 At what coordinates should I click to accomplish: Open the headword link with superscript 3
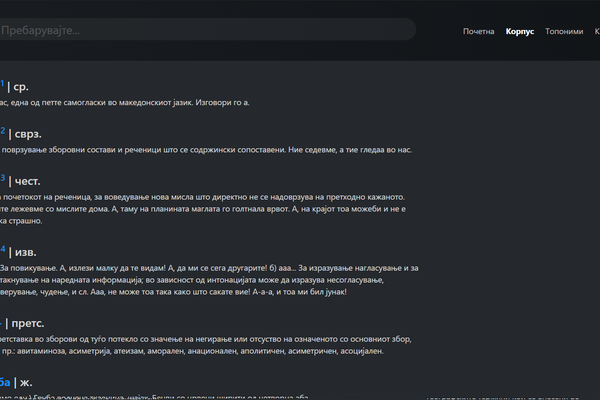click(2, 180)
